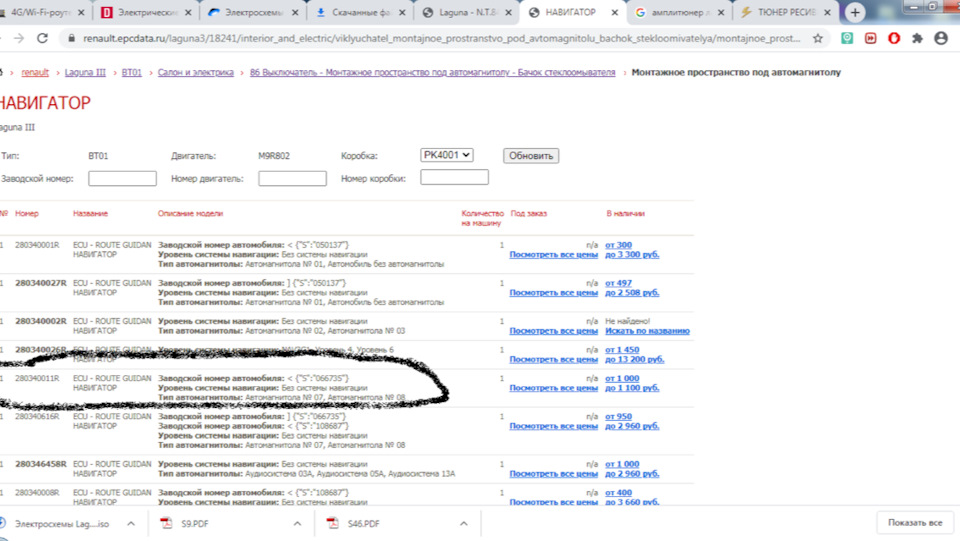The height and width of the screenshot is (541, 960).
Task: Open a new browser tab
Action: [855, 12]
